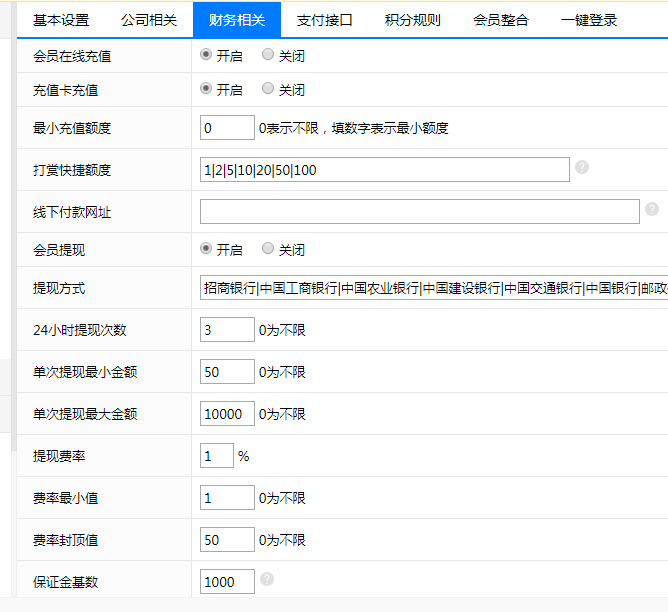Select 关闭 for 充值卡充值
Viewport: 668px width, 612px height.
[x=268, y=89]
